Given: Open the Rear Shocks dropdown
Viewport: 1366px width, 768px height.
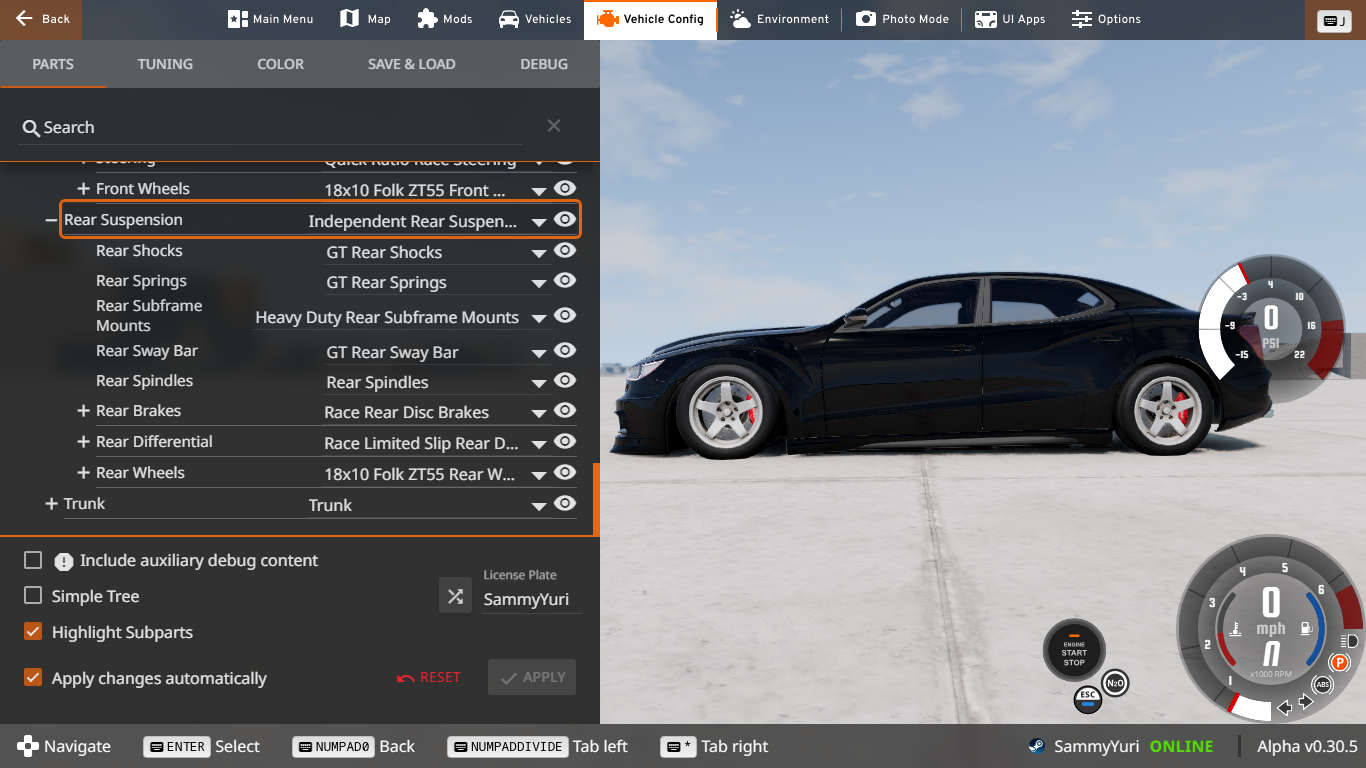Looking at the screenshot, I should coord(539,251).
